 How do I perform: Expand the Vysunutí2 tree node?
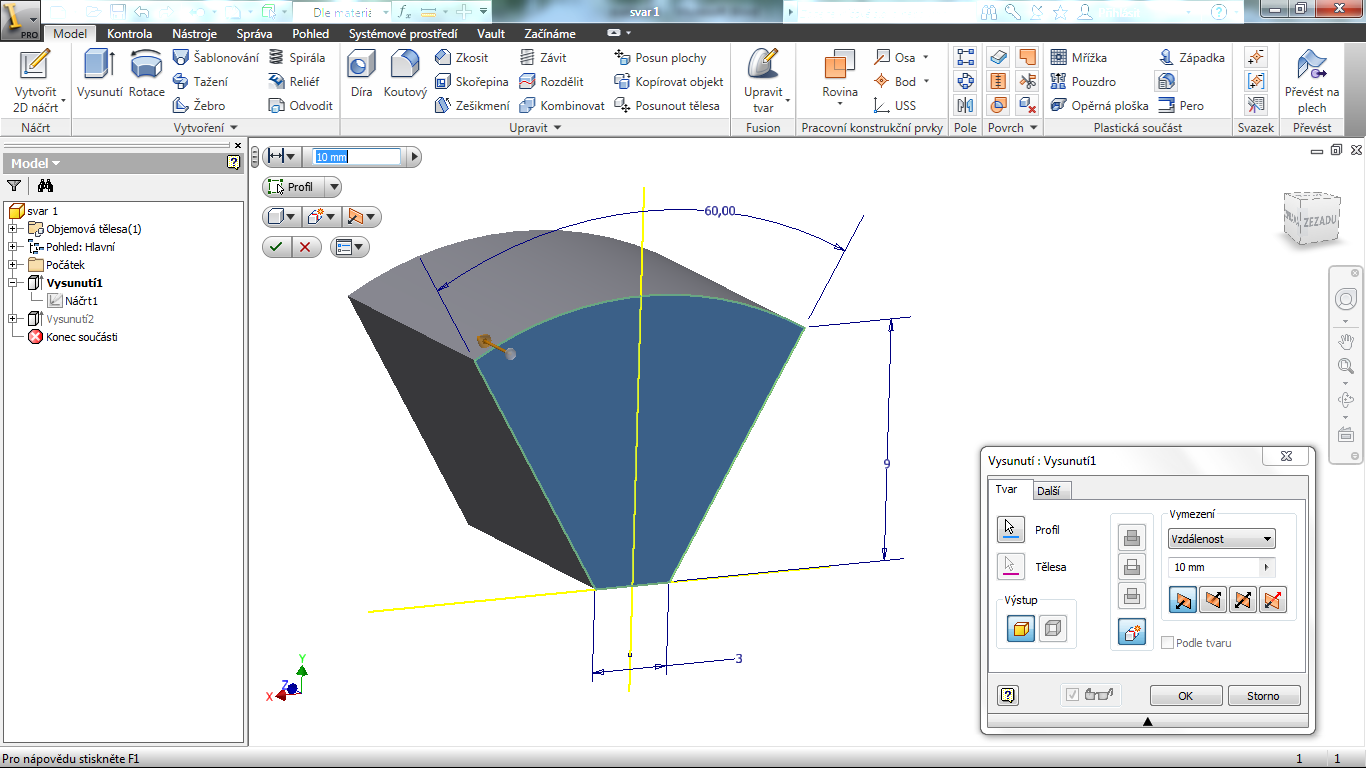point(13,319)
